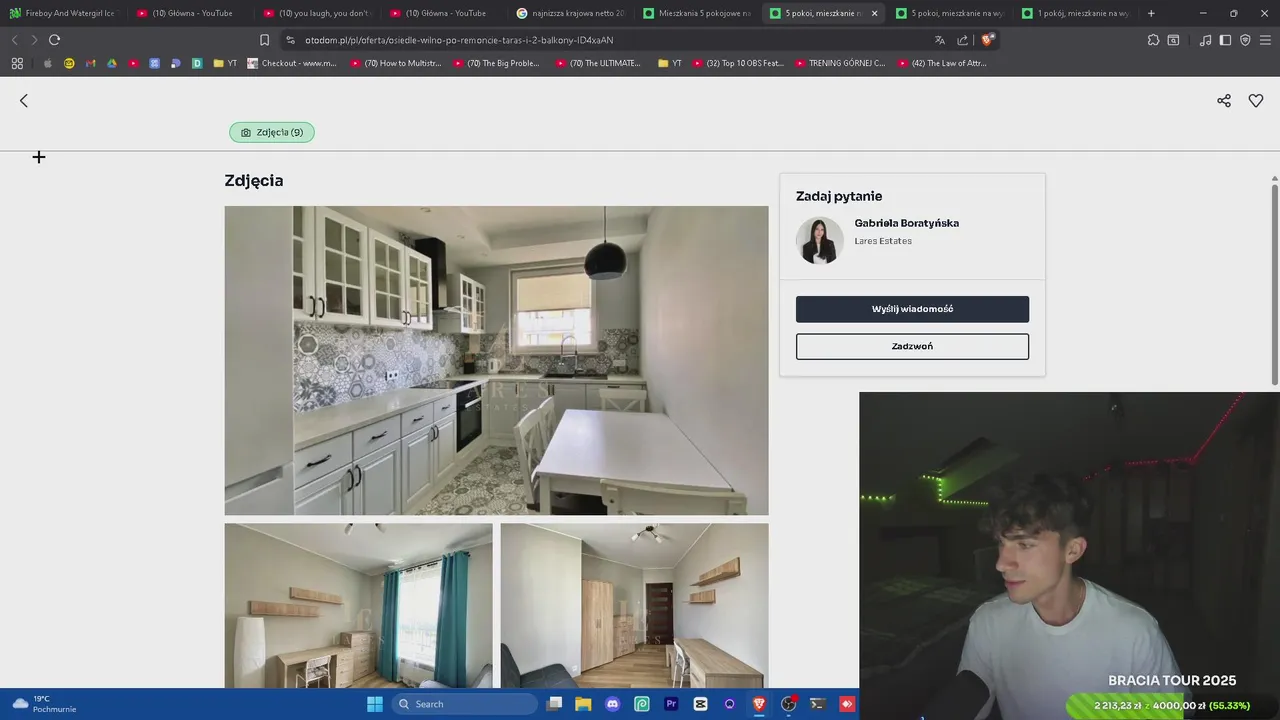Switch to the Mieszkania 5 pokojowe tab
1280x720 pixels.
click(697, 13)
